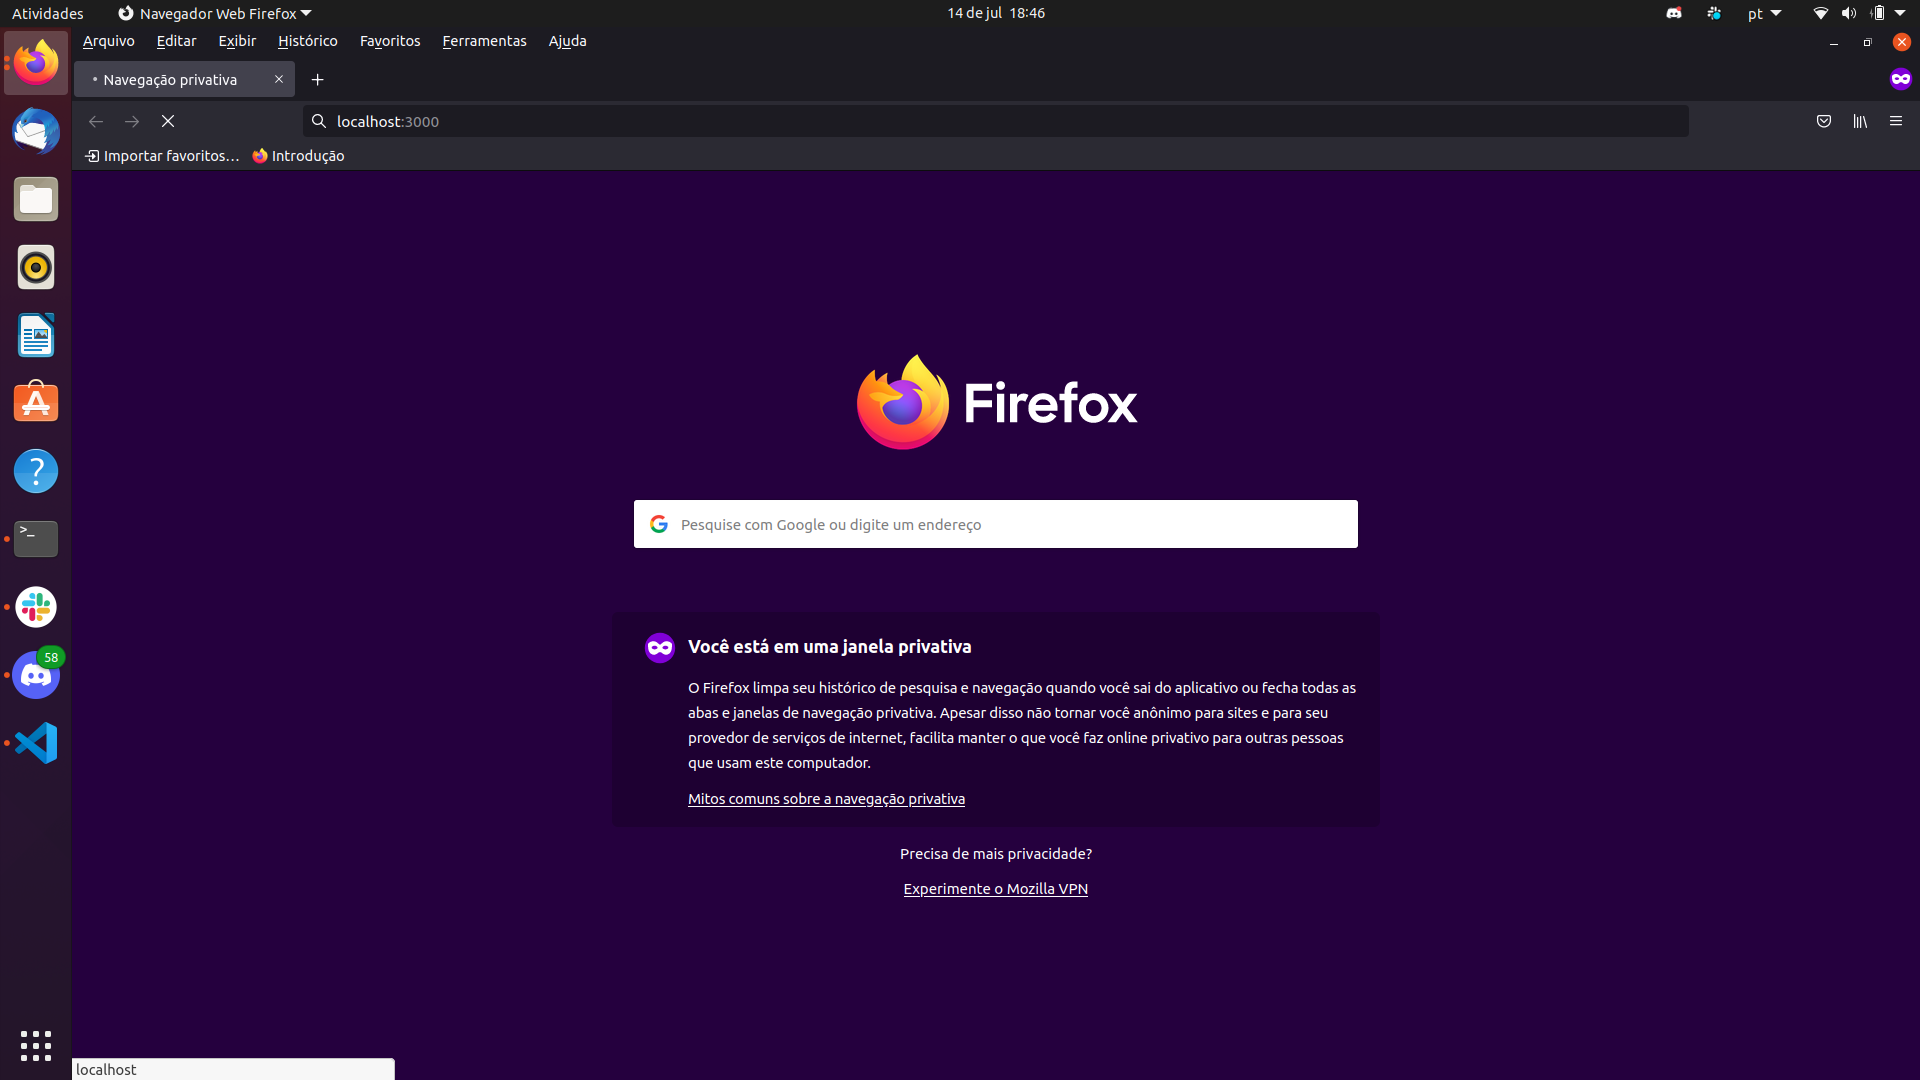Open VS Code from the dock
Viewport: 1920px width, 1080px height.
tap(36, 742)
